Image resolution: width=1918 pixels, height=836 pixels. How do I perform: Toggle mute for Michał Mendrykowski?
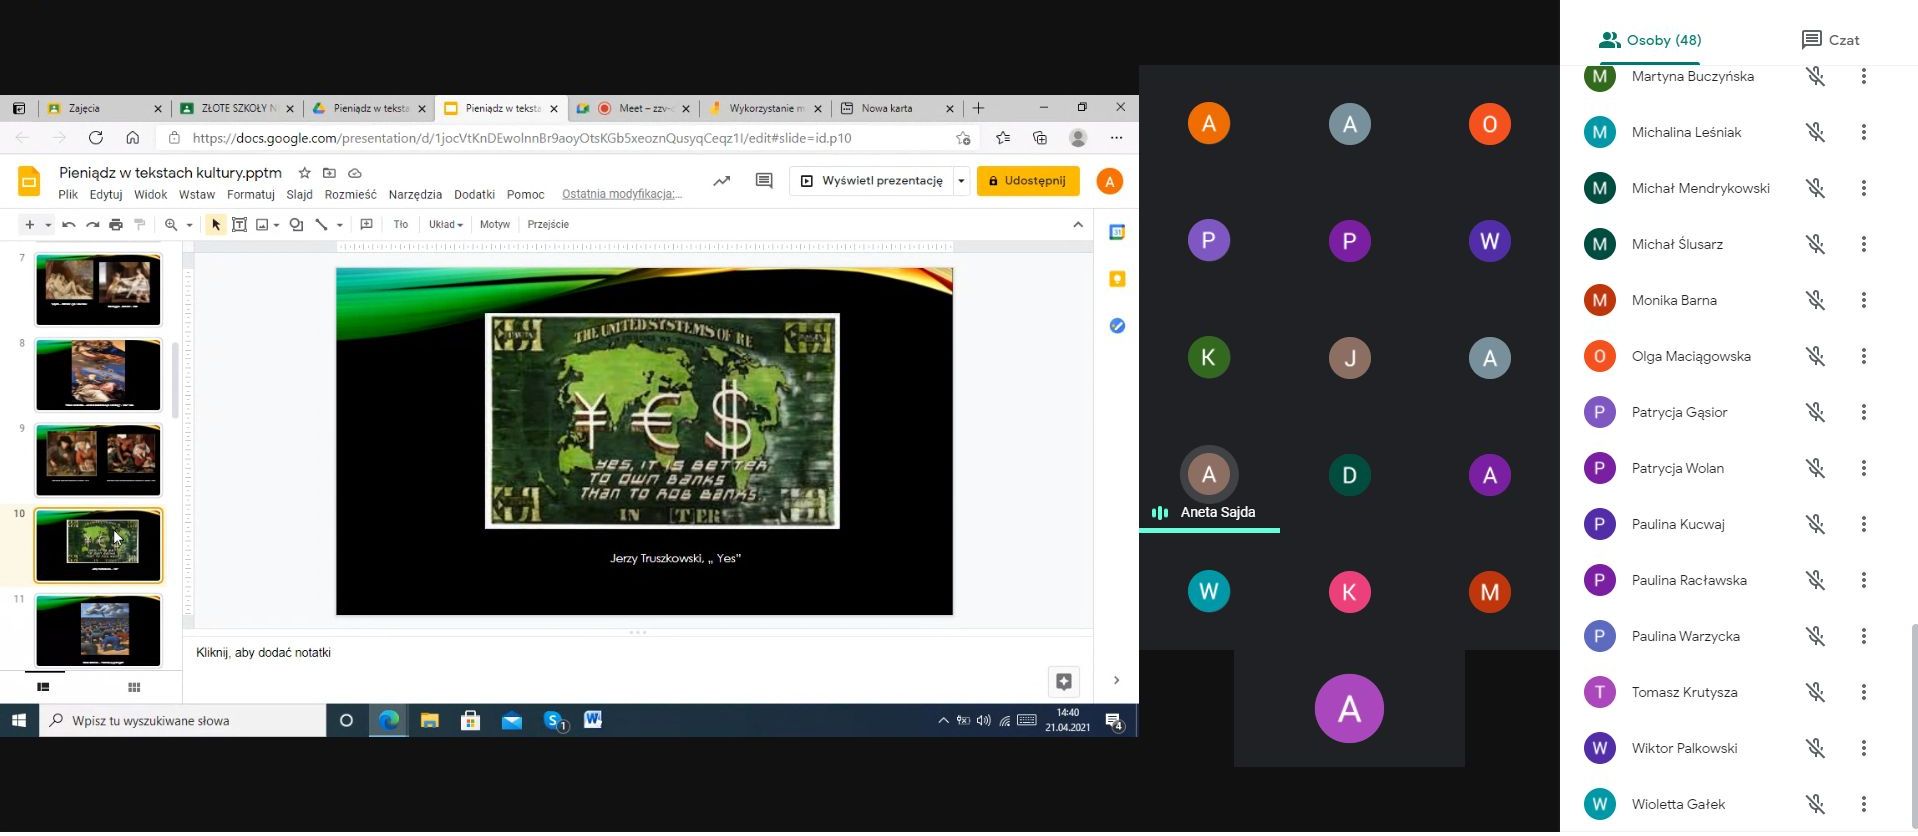(1815, 188)
